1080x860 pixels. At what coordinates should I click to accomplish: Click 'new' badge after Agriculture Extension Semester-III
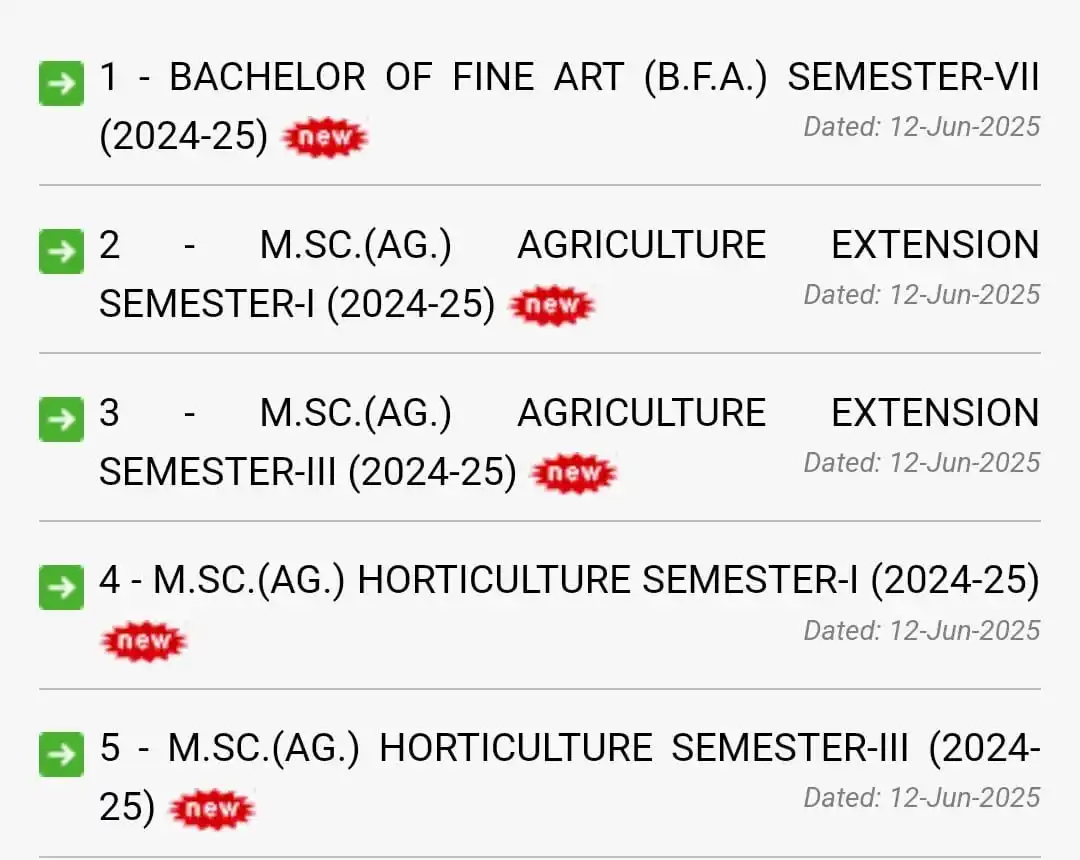pyautogui.click(x=574, y=473)
